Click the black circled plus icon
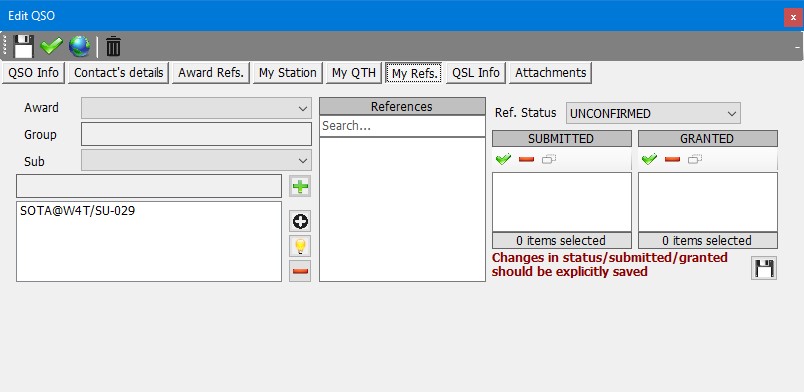Viewport: 804px width, 392px height. 300,222
